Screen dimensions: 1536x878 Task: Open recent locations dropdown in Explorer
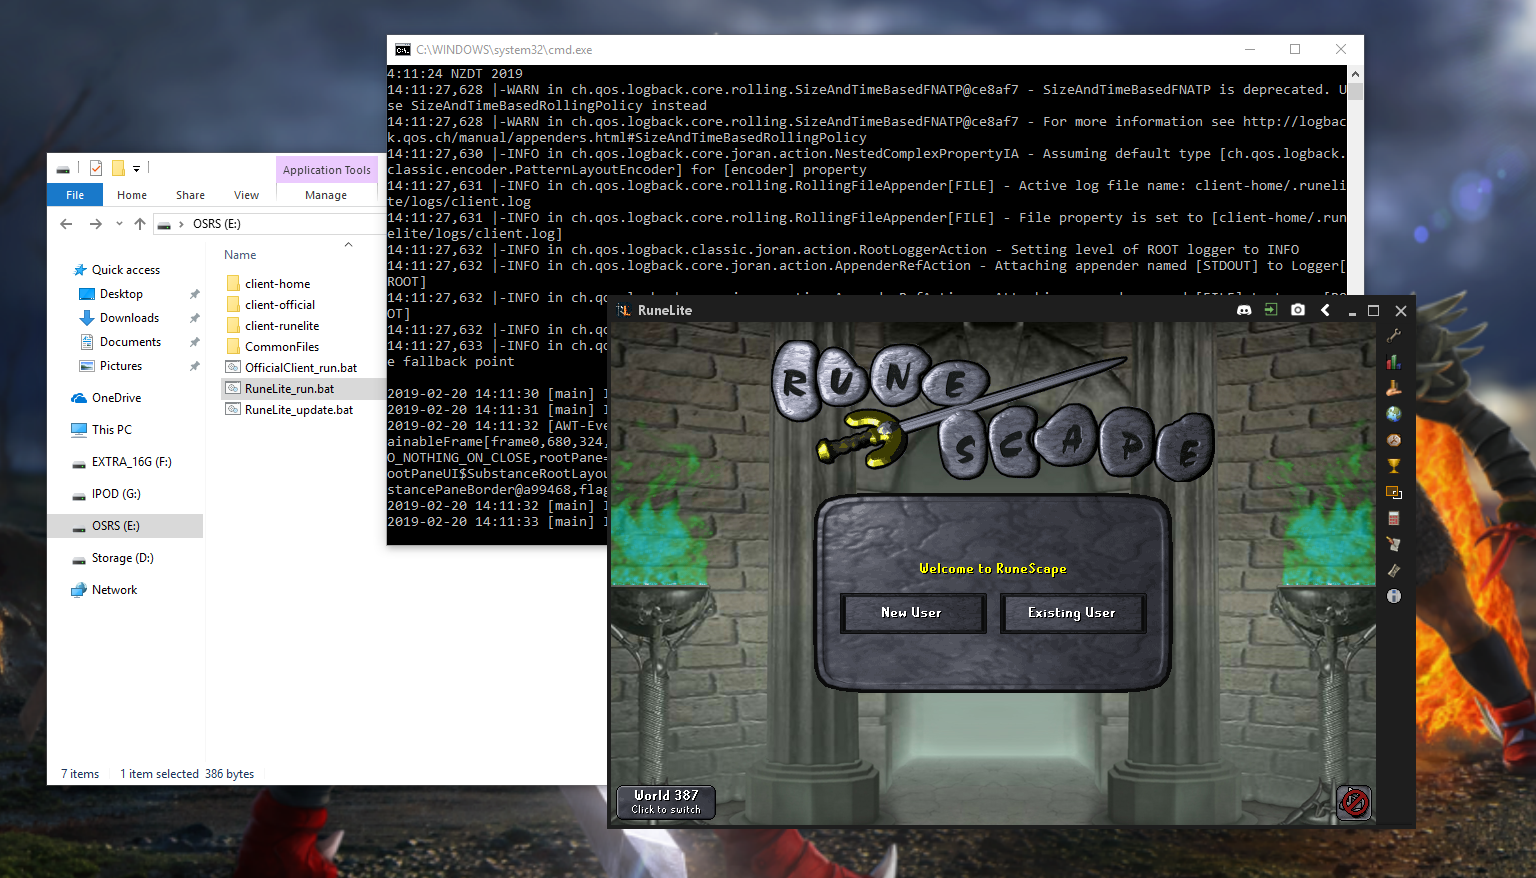click(119, 224)
